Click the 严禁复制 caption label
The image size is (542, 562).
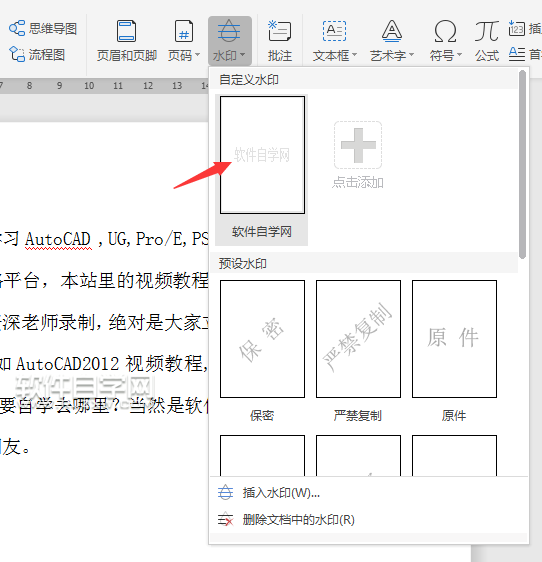pyautogui.click(x=358, y=416)
